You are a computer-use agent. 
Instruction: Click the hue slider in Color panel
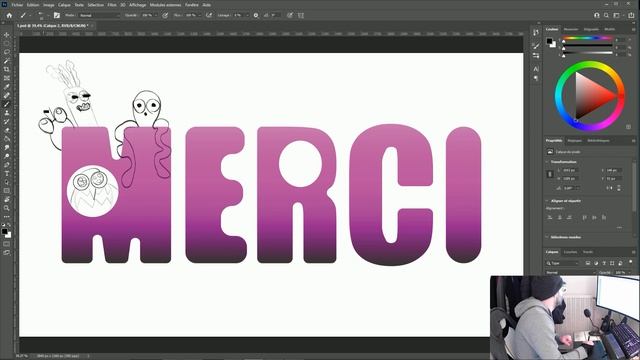pos(588,39)
